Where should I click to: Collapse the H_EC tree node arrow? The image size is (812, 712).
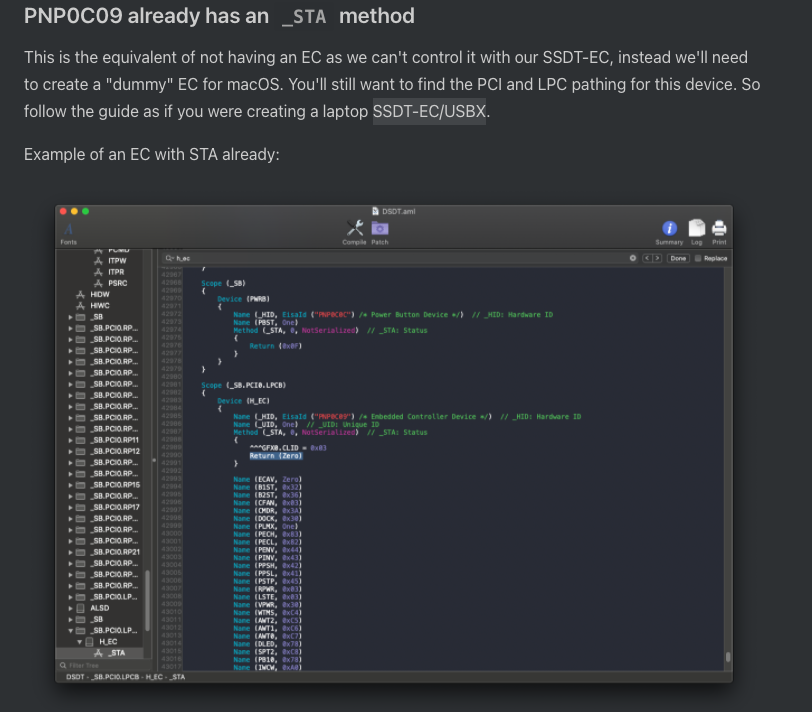coord(80,642)
